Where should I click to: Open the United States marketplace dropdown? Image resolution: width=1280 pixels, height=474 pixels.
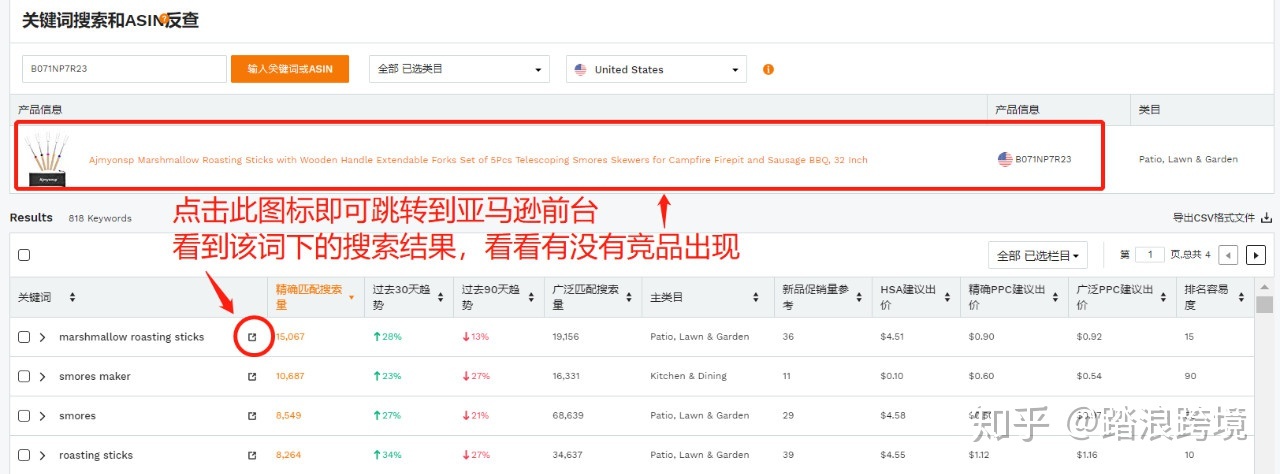(x=656, y=70)
